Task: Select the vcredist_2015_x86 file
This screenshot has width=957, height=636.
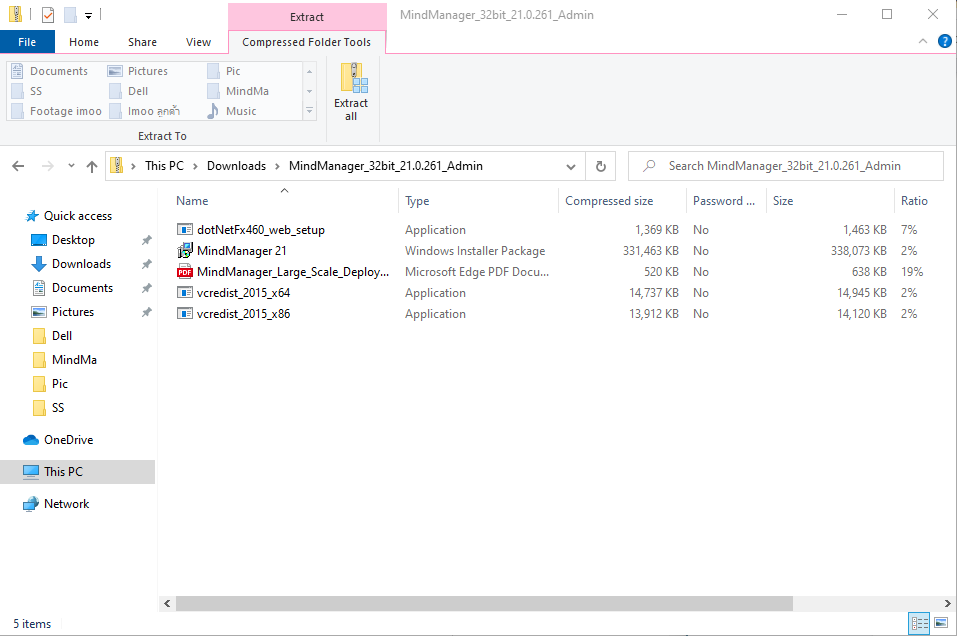Action: 244,314
